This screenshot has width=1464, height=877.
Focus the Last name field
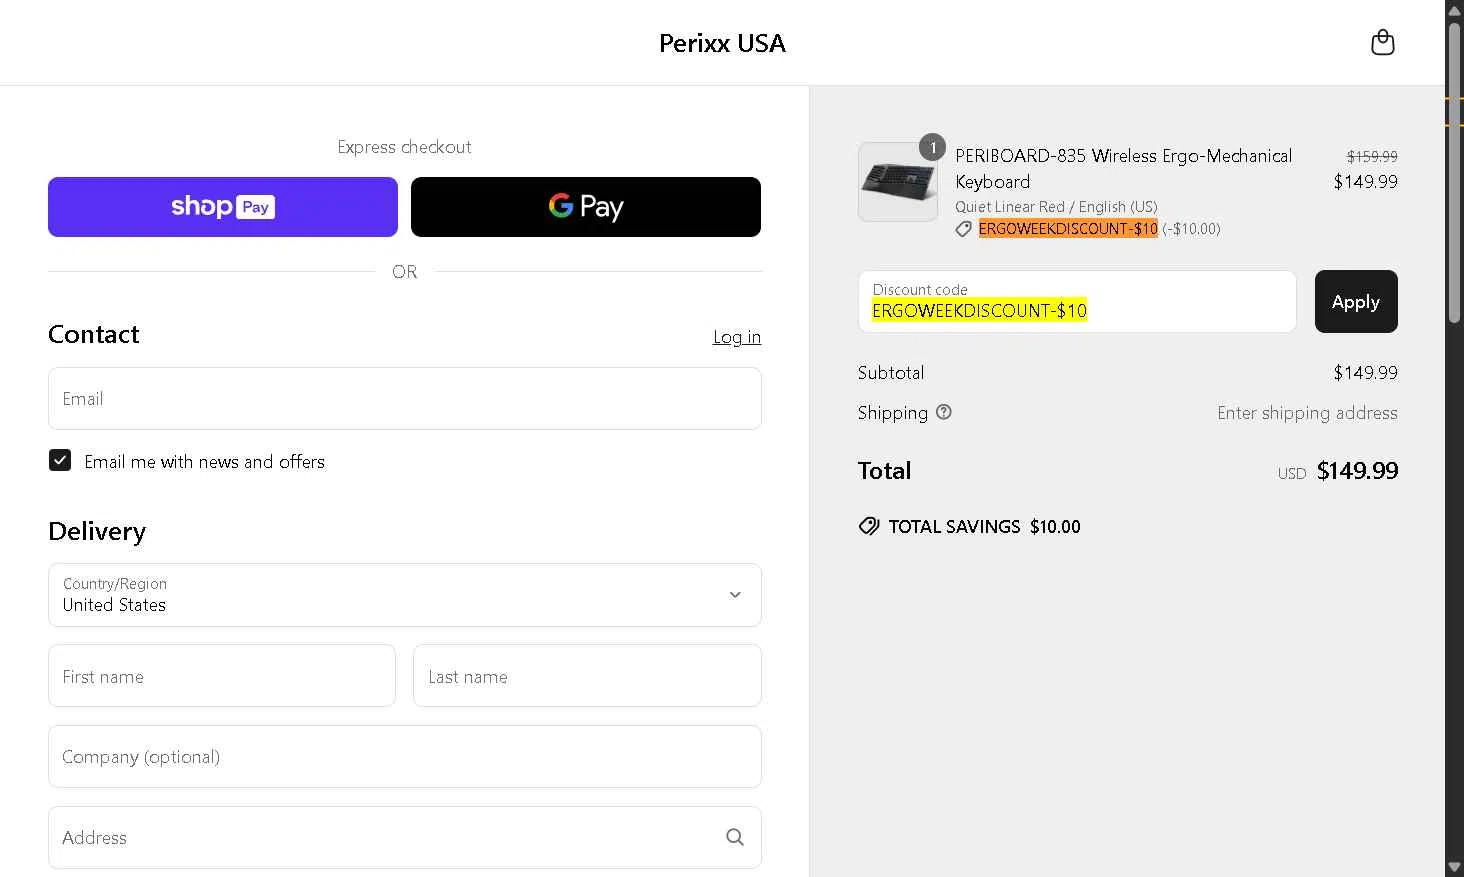(x=587, y=676)
